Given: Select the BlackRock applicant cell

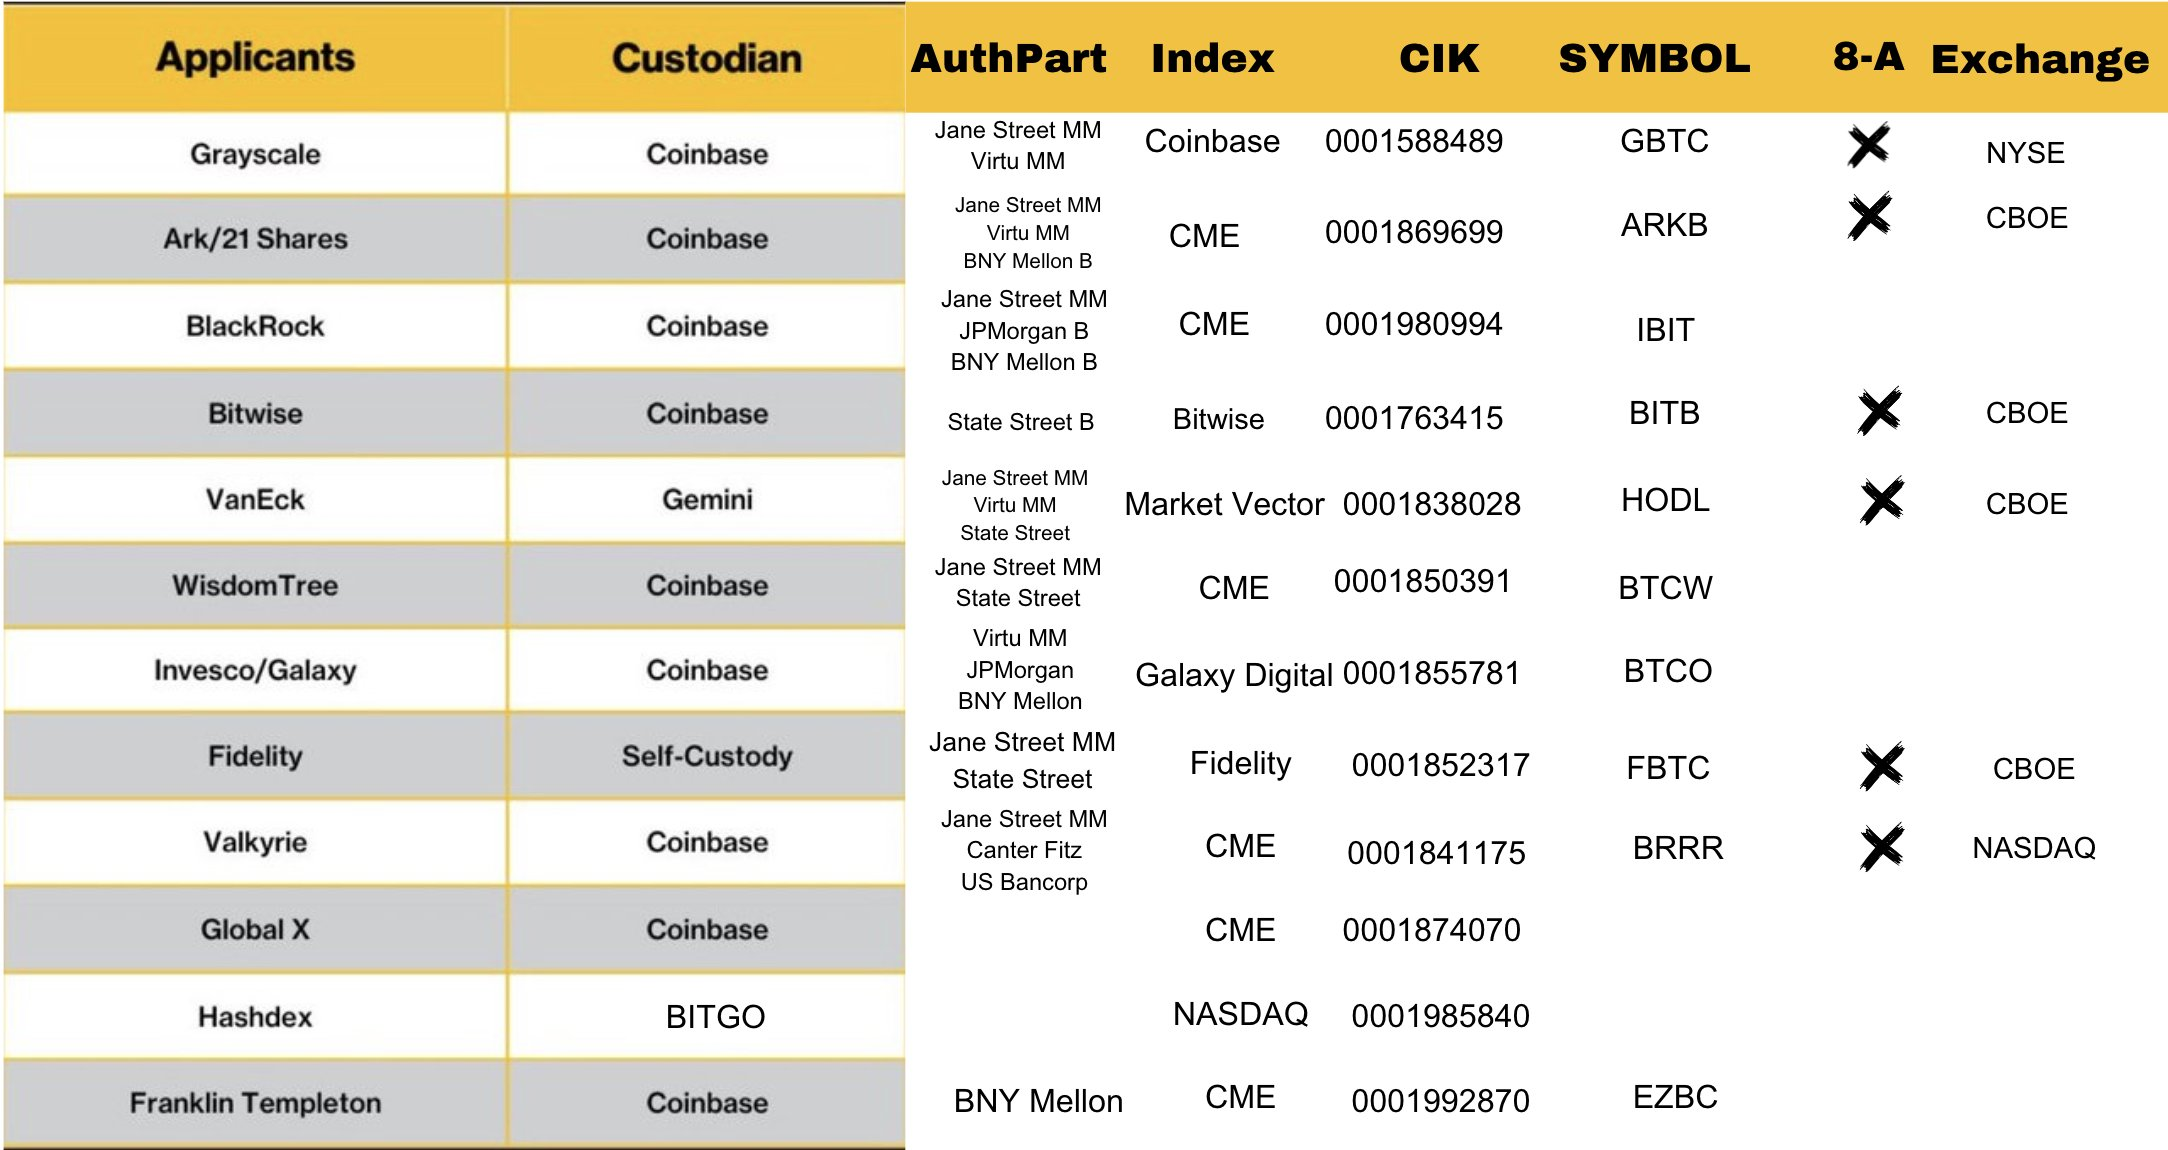Looking at the screenshot, I should (x=255, y=326).
